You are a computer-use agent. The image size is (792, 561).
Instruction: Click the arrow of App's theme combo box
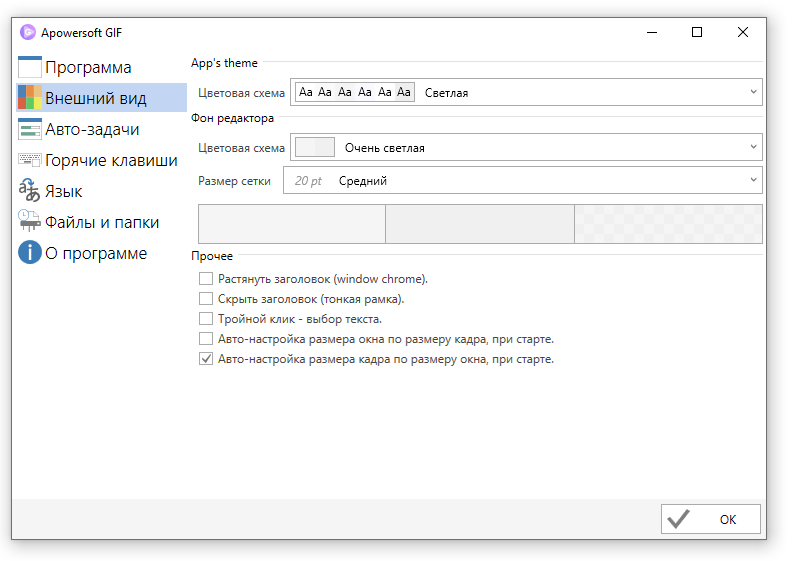[x=753, y=92]
